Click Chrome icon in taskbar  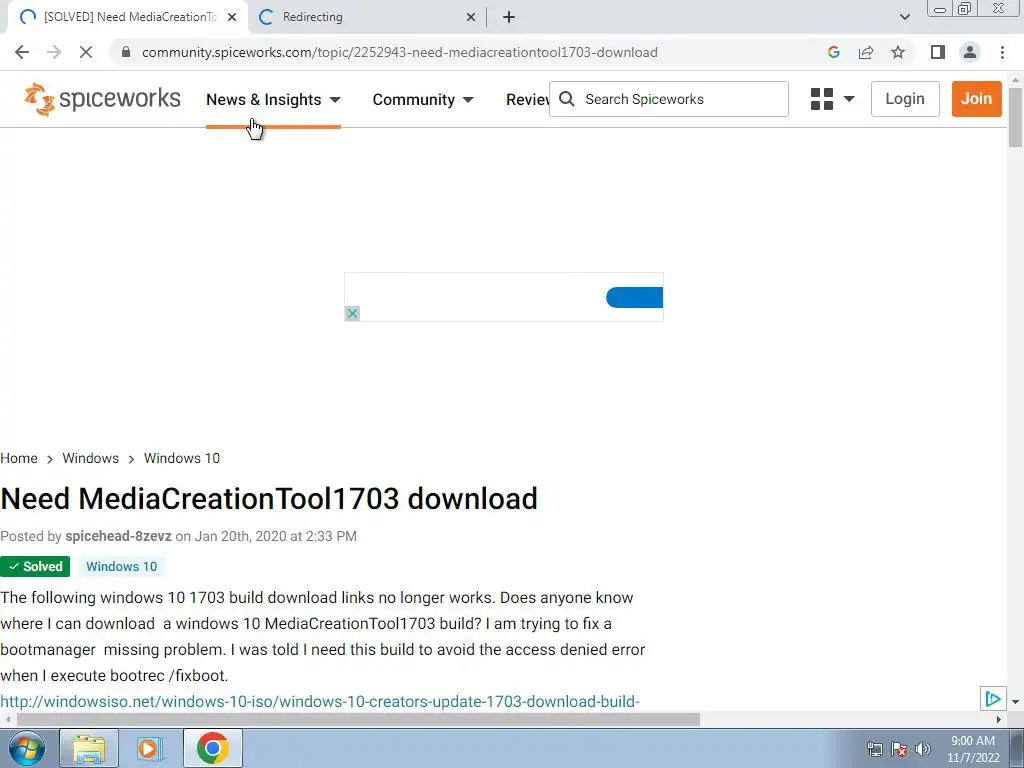click(x=212, y=748)
